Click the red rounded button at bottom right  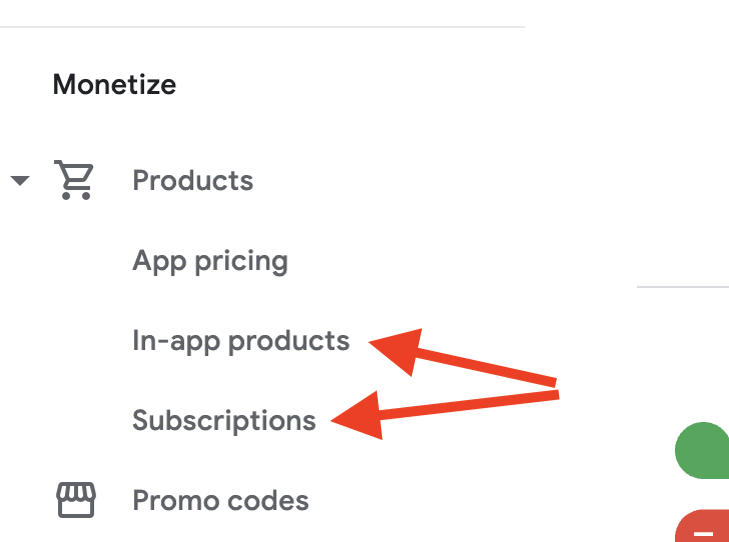[x=702, y=526]
